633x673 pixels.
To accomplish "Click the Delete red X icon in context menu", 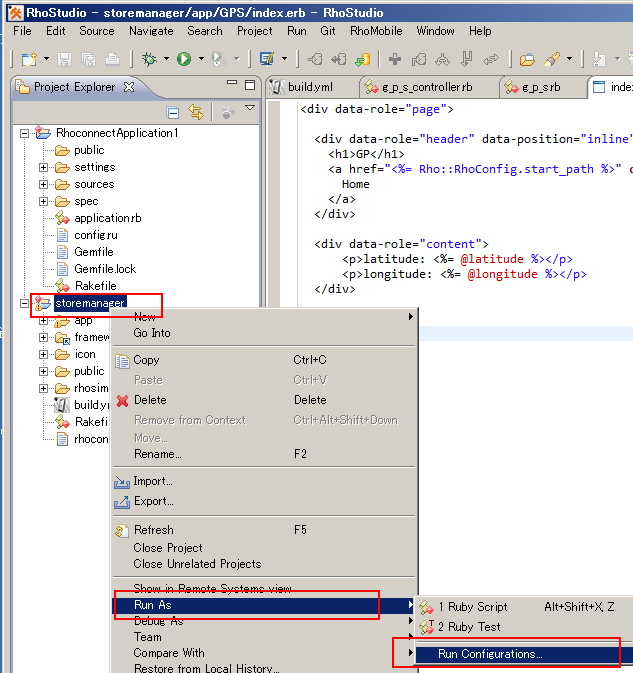I will tap(123, 400).
